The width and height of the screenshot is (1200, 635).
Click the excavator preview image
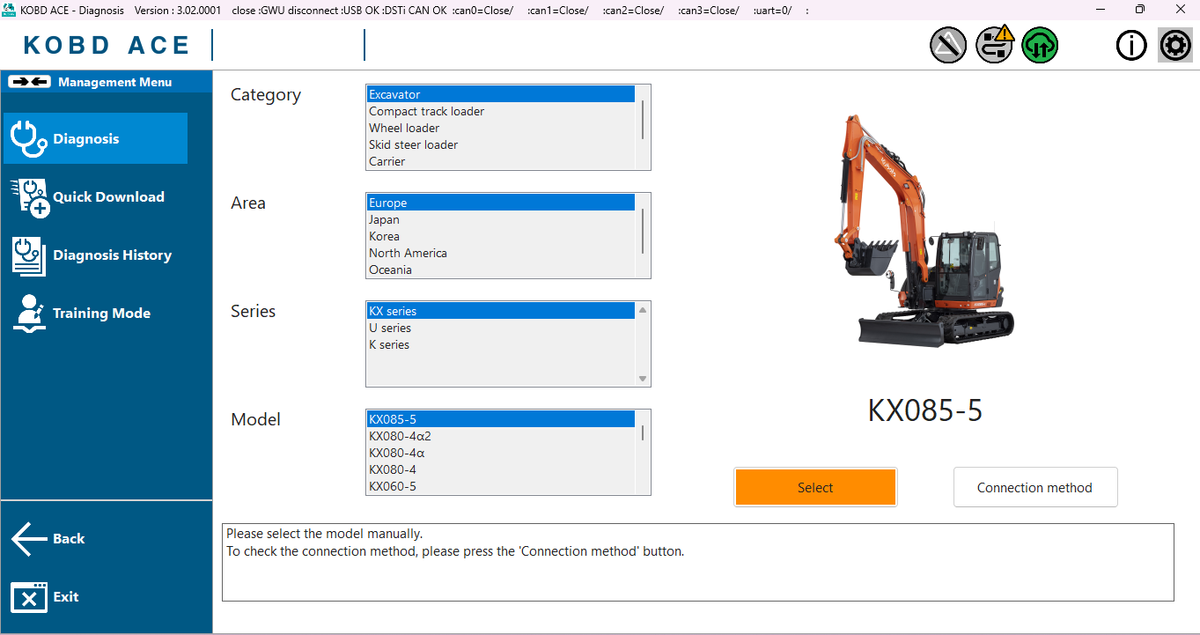click(x=925, y=231)
